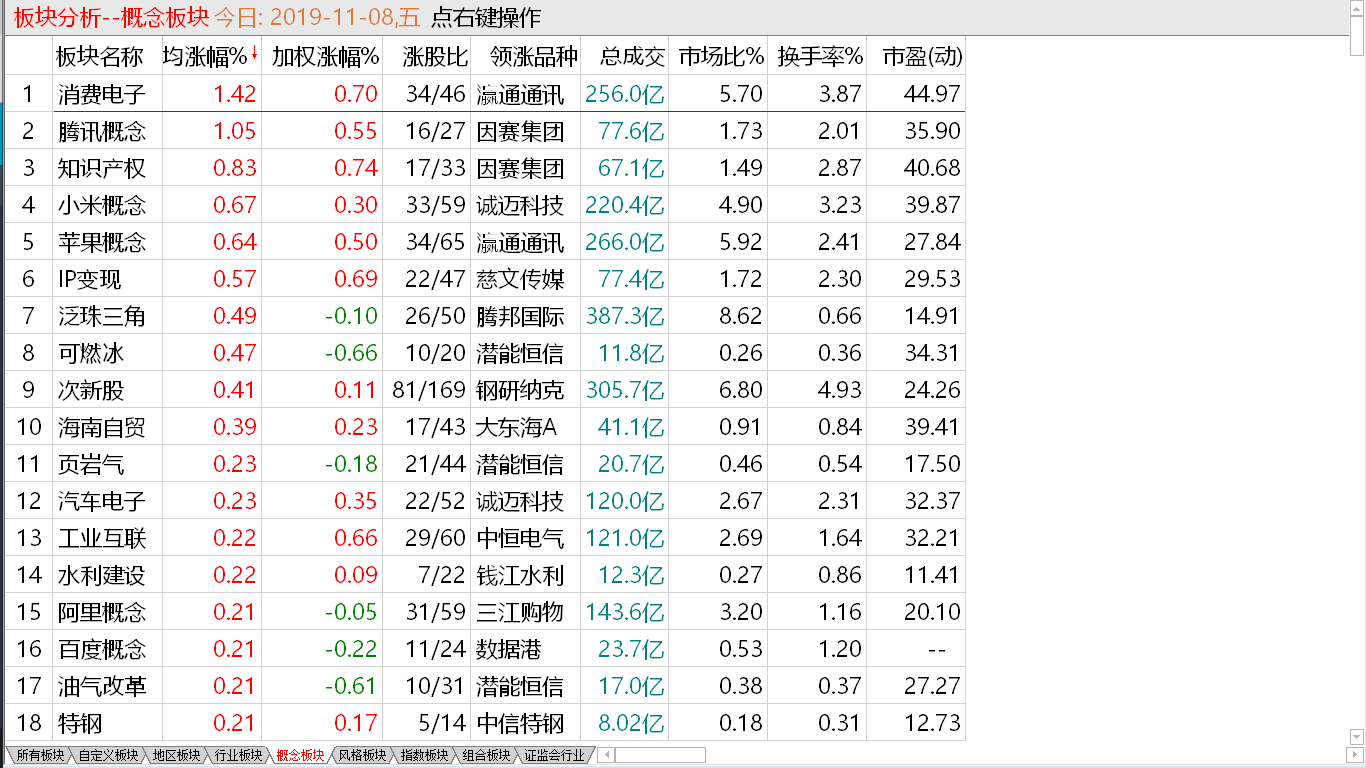Click the 81/169 rising ratio cell
The image size is (1366, 768).
click(428, 390)
